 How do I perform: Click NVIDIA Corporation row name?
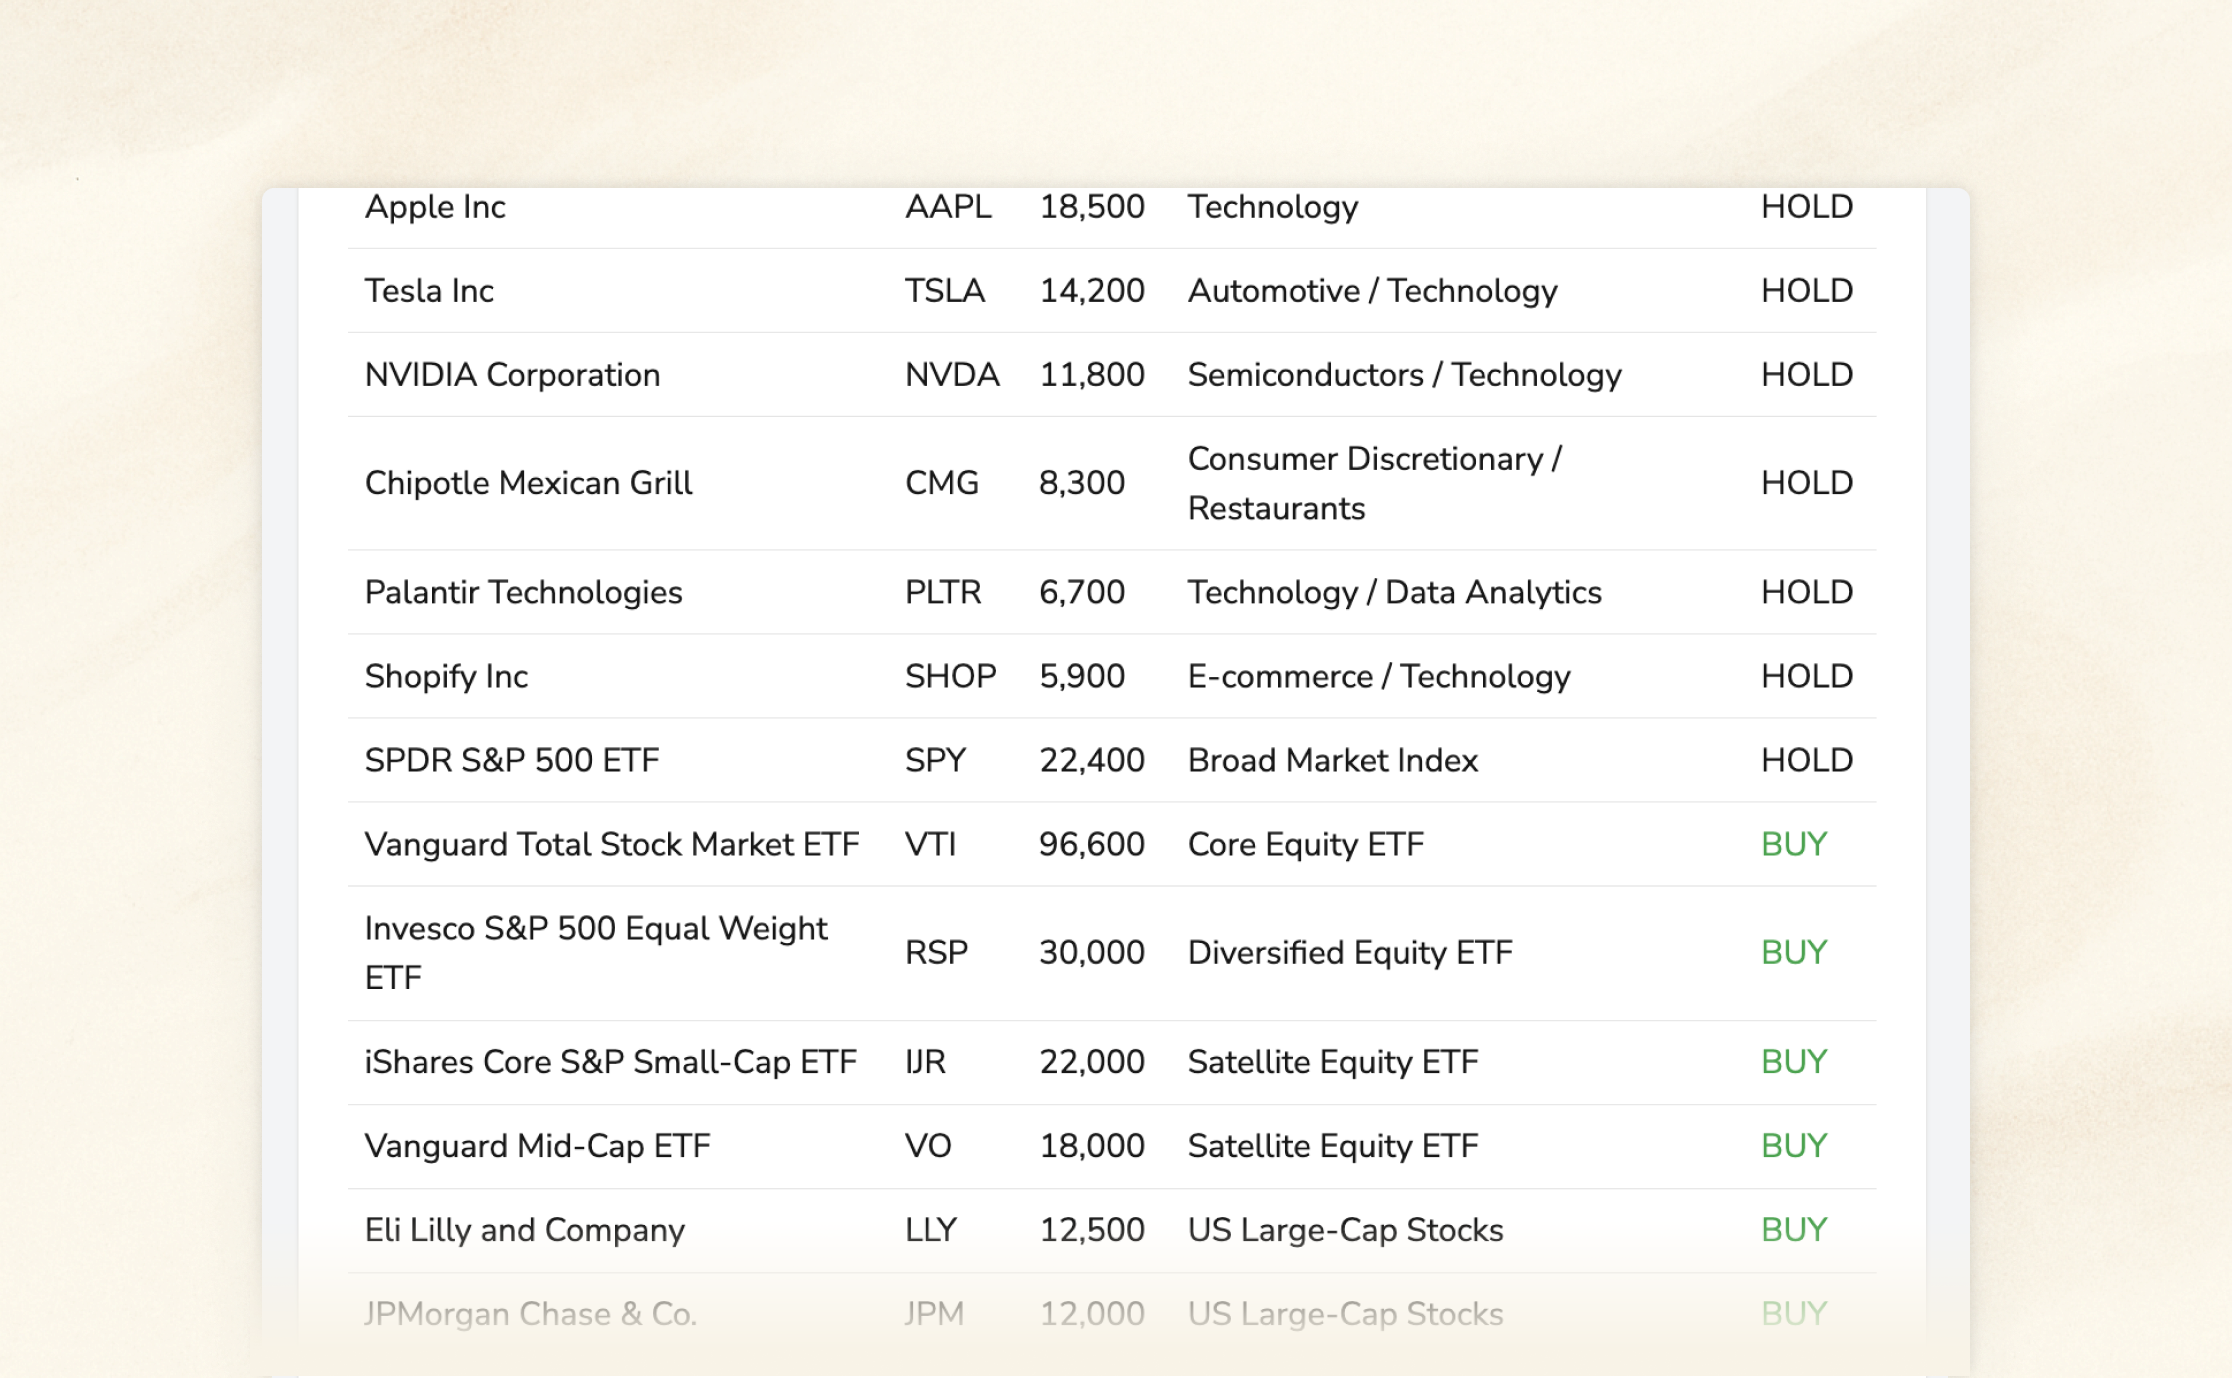click(x=512, y=375)
